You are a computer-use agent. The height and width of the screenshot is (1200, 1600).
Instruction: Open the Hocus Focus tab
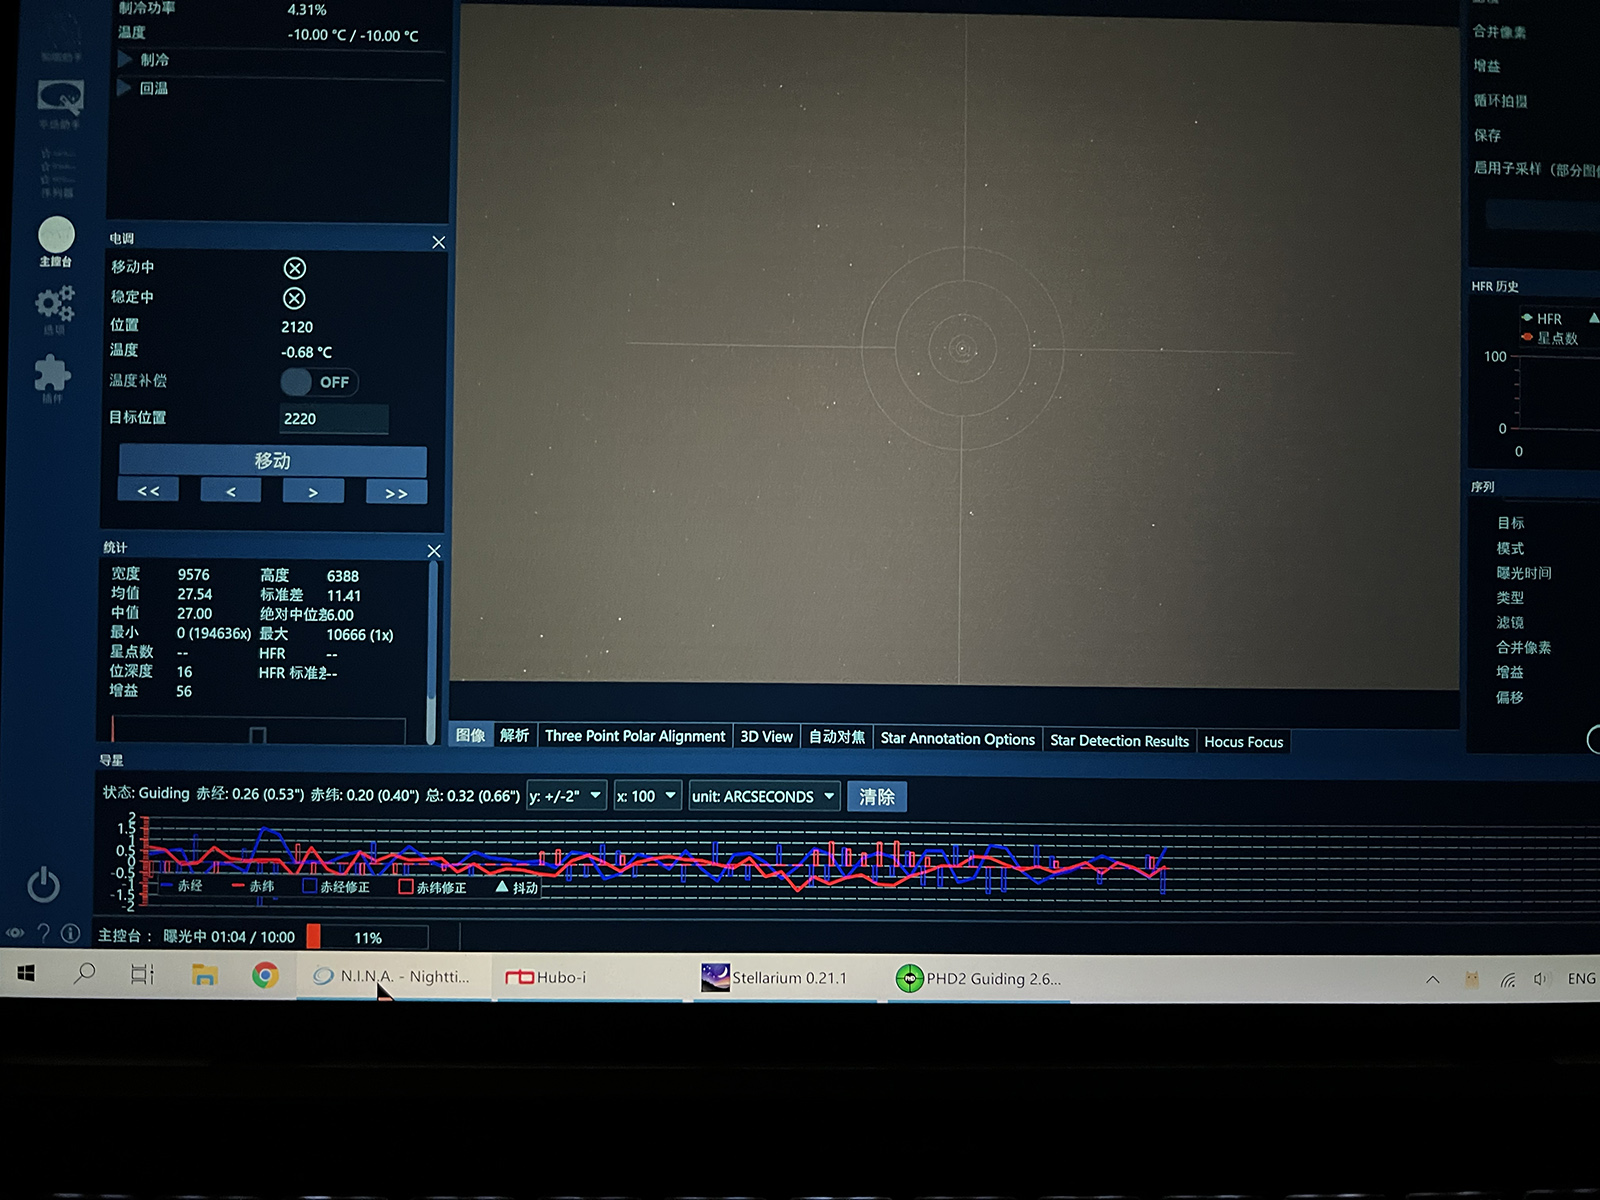1243,741
